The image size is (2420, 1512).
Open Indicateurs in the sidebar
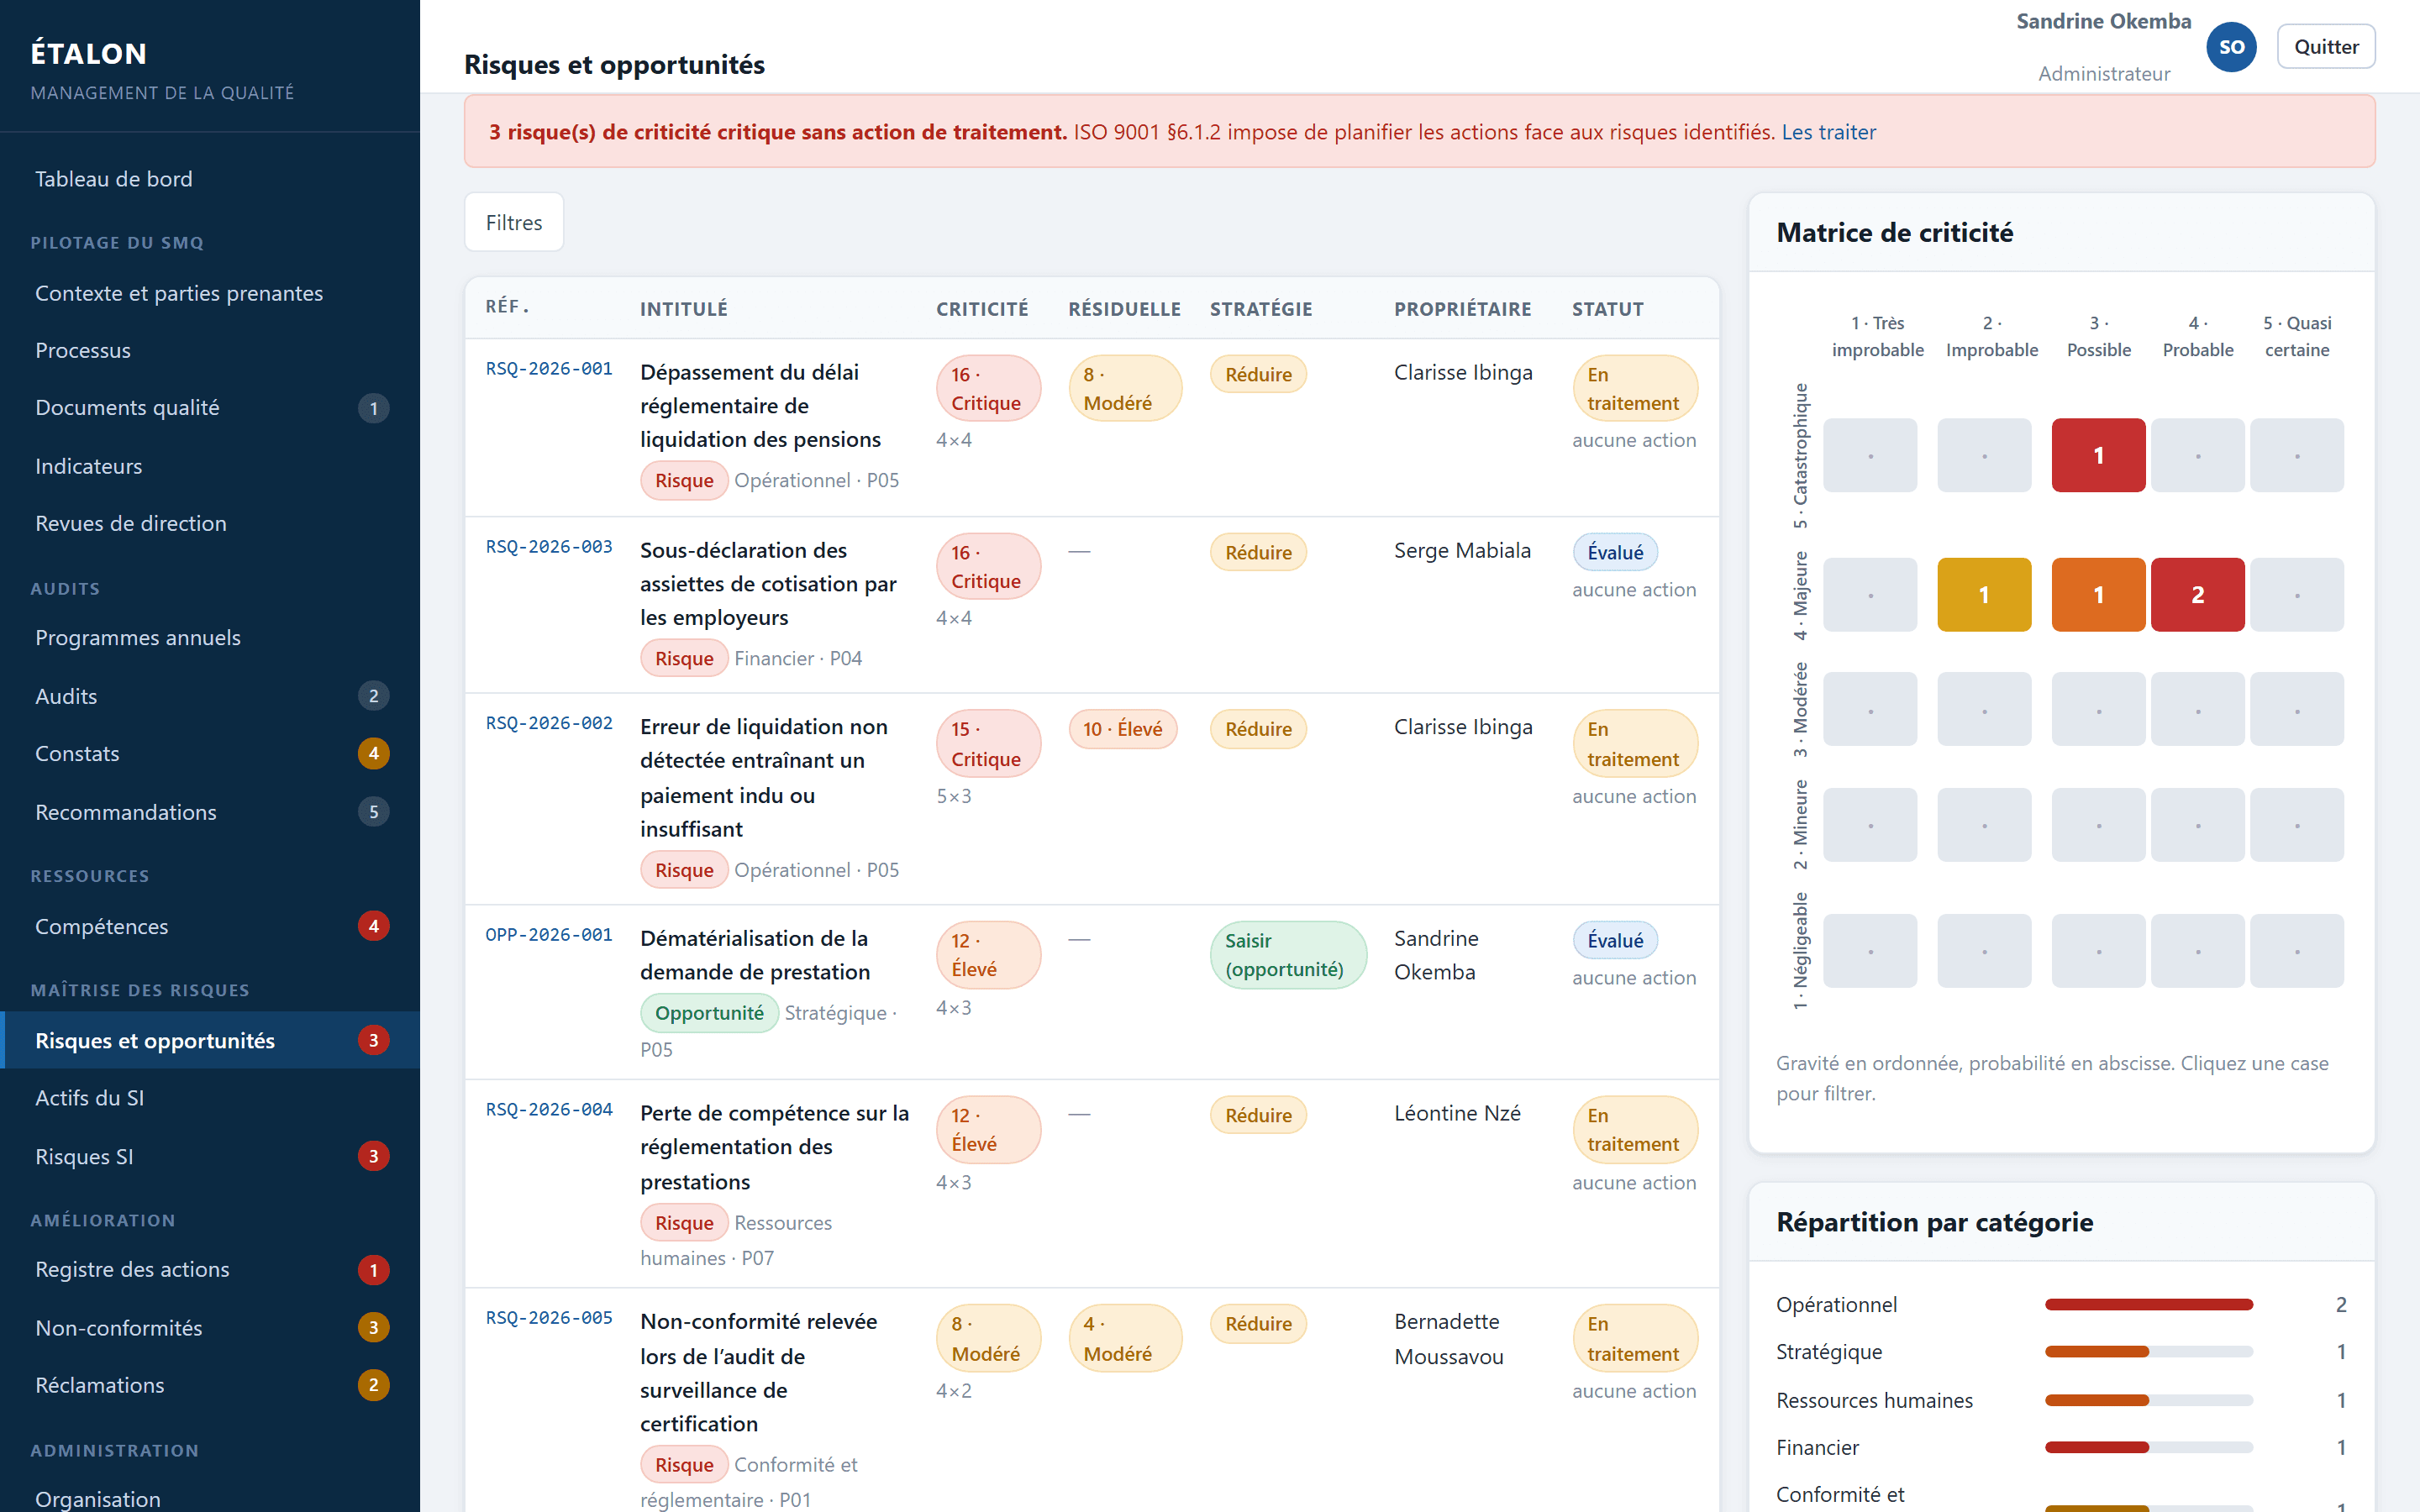pos(210,466)
